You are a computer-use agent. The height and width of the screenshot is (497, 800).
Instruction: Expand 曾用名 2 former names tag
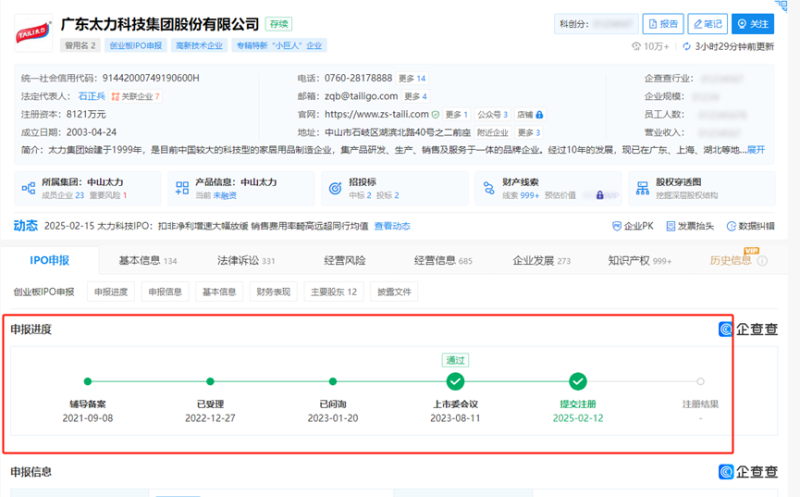pyautogui.click(x=81, y=45)
